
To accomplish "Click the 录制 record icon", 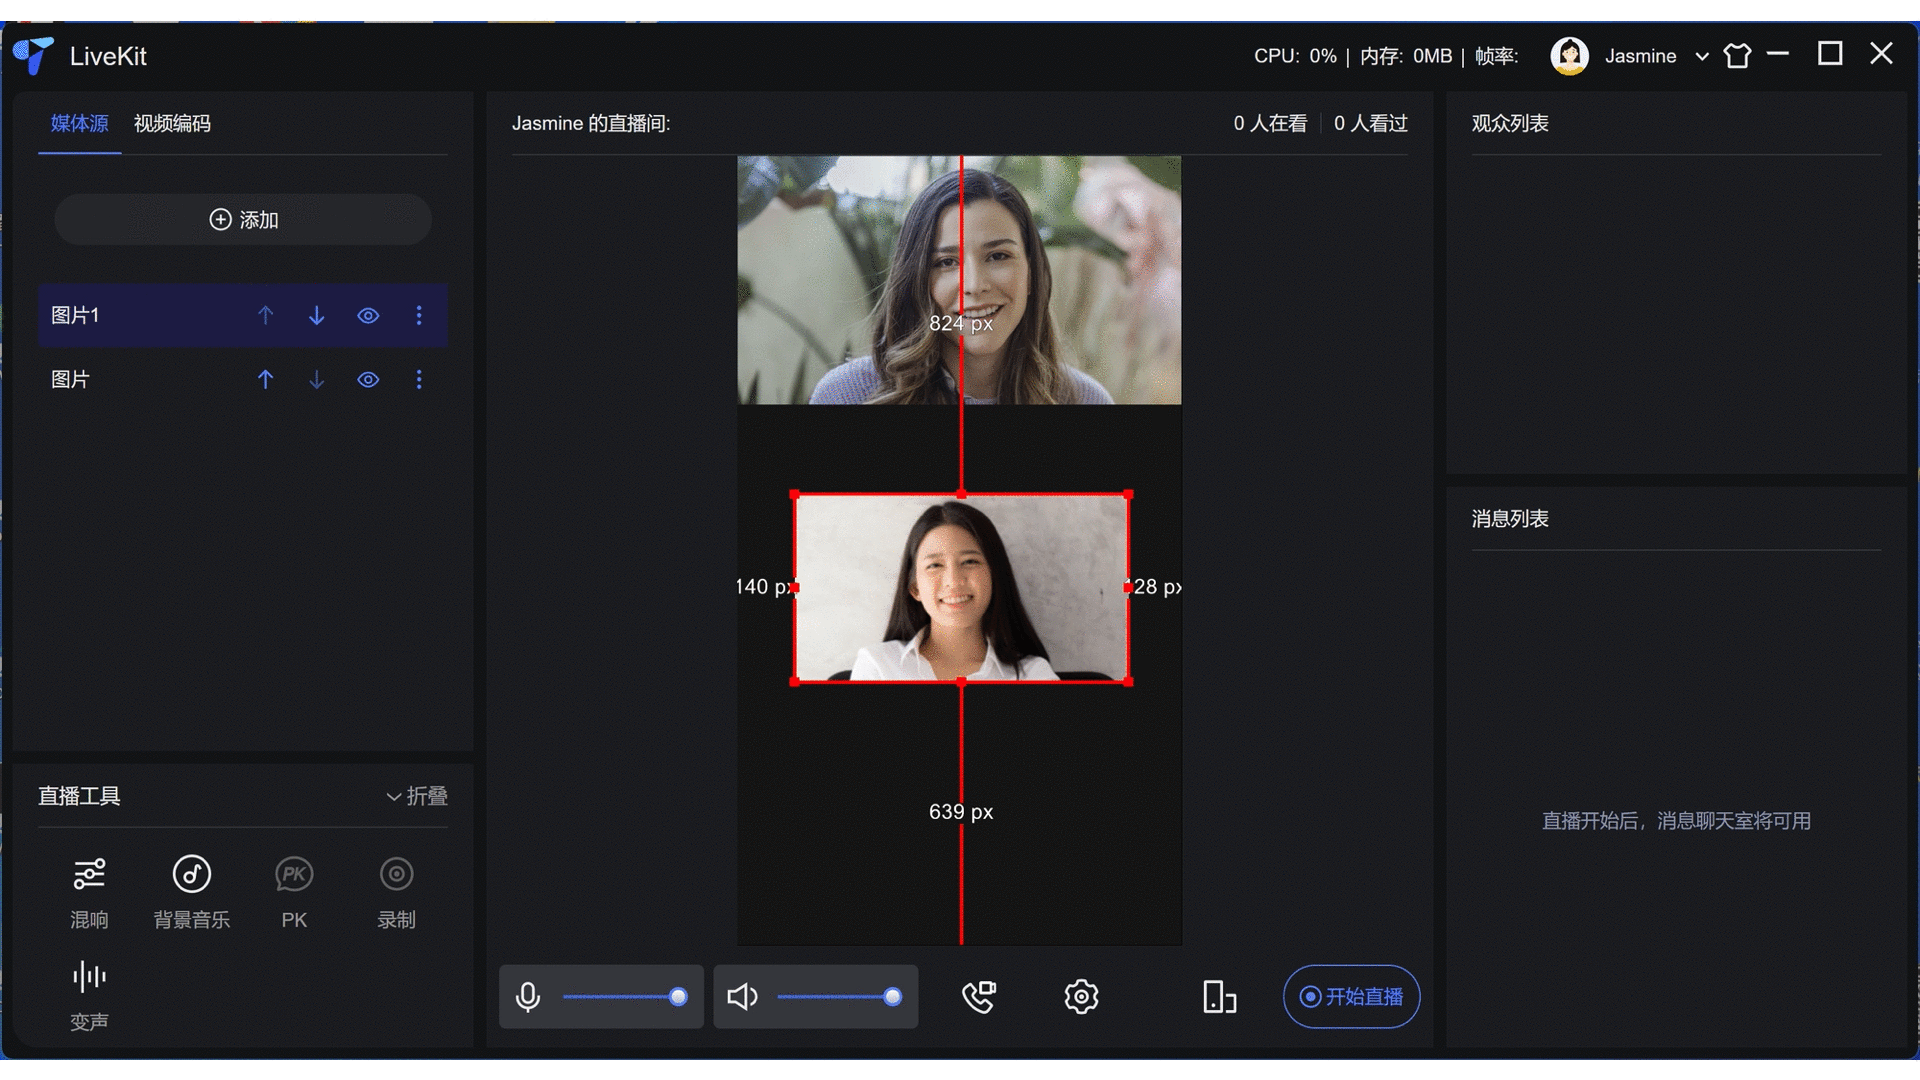I will pyautogui.click(x=396, y=875).
